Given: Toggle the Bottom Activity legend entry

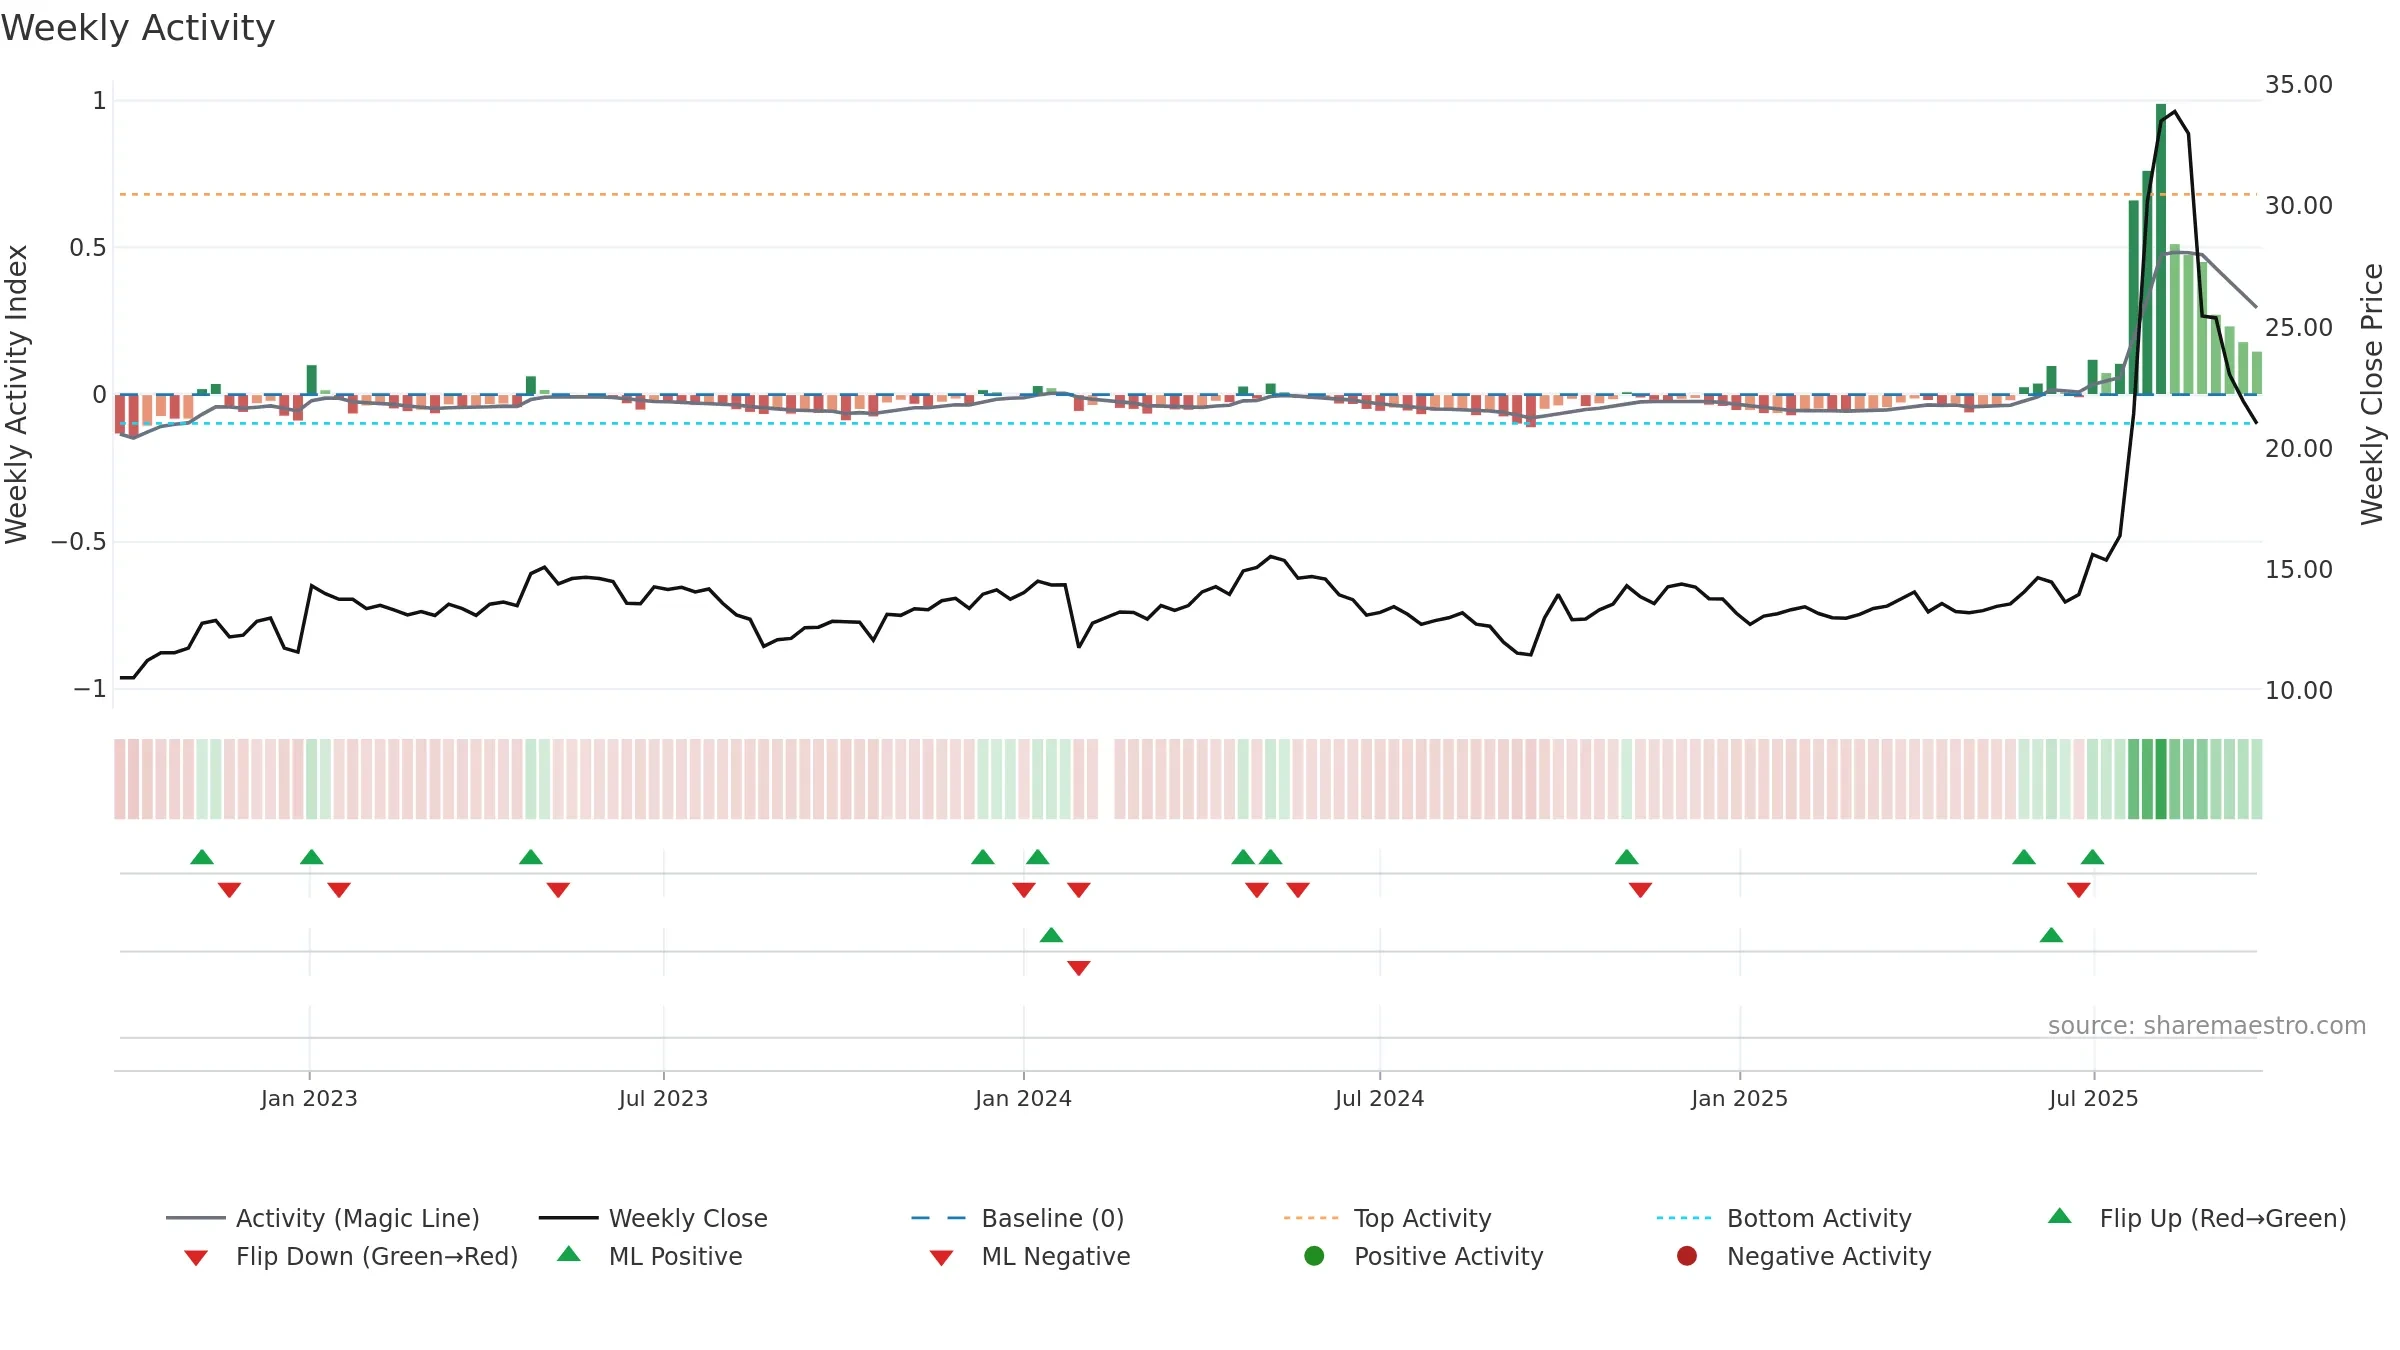Looking at the screenshot, I should pyautogui.click(x=1784, y=1218).
